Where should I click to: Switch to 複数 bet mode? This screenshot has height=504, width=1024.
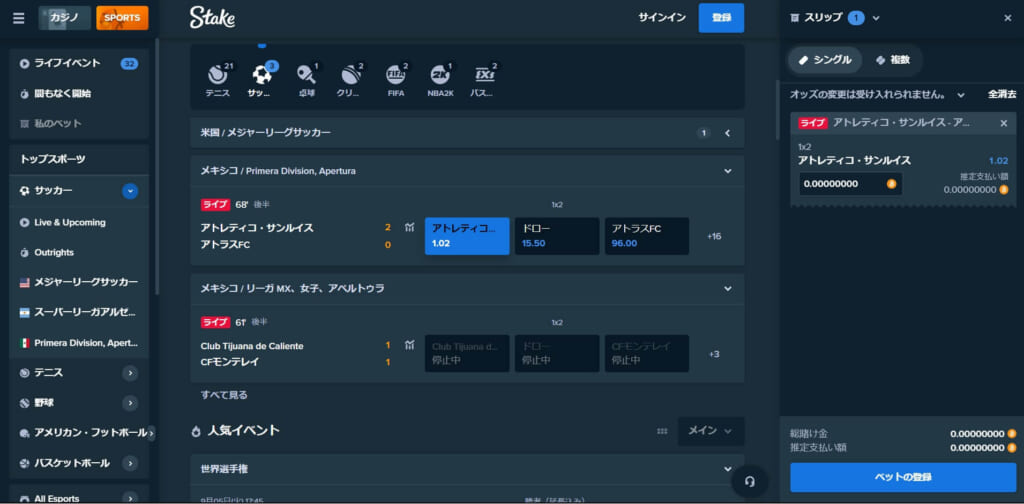[x=892, y=60]
